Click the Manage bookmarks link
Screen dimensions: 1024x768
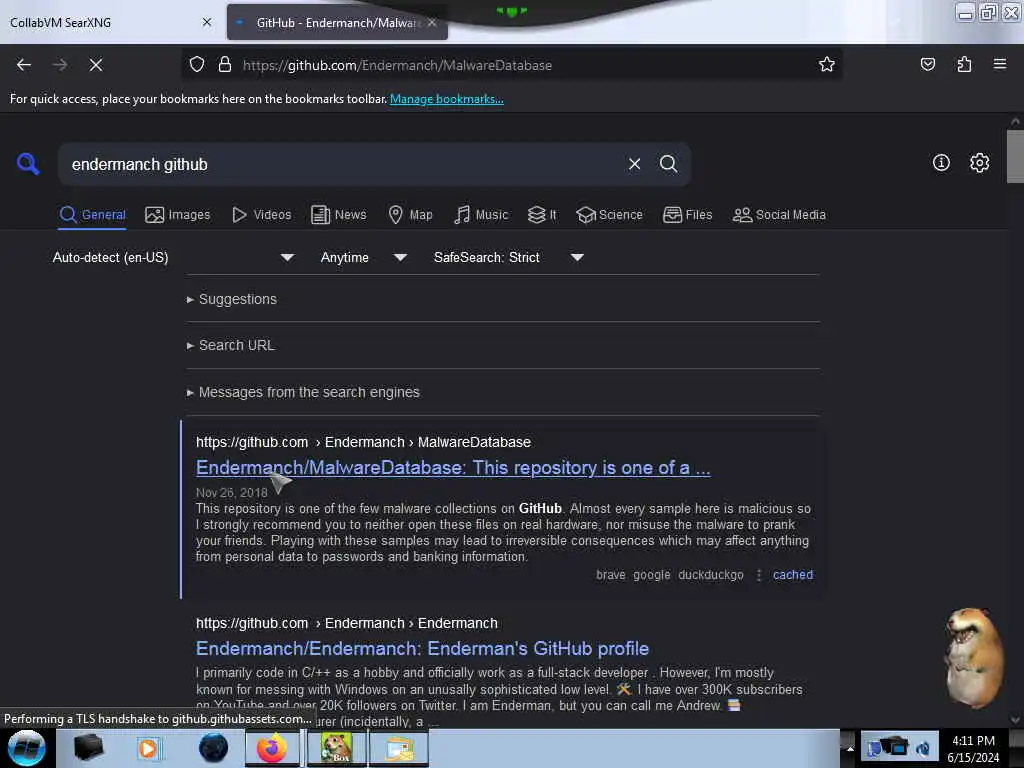(x=447, y=99)
